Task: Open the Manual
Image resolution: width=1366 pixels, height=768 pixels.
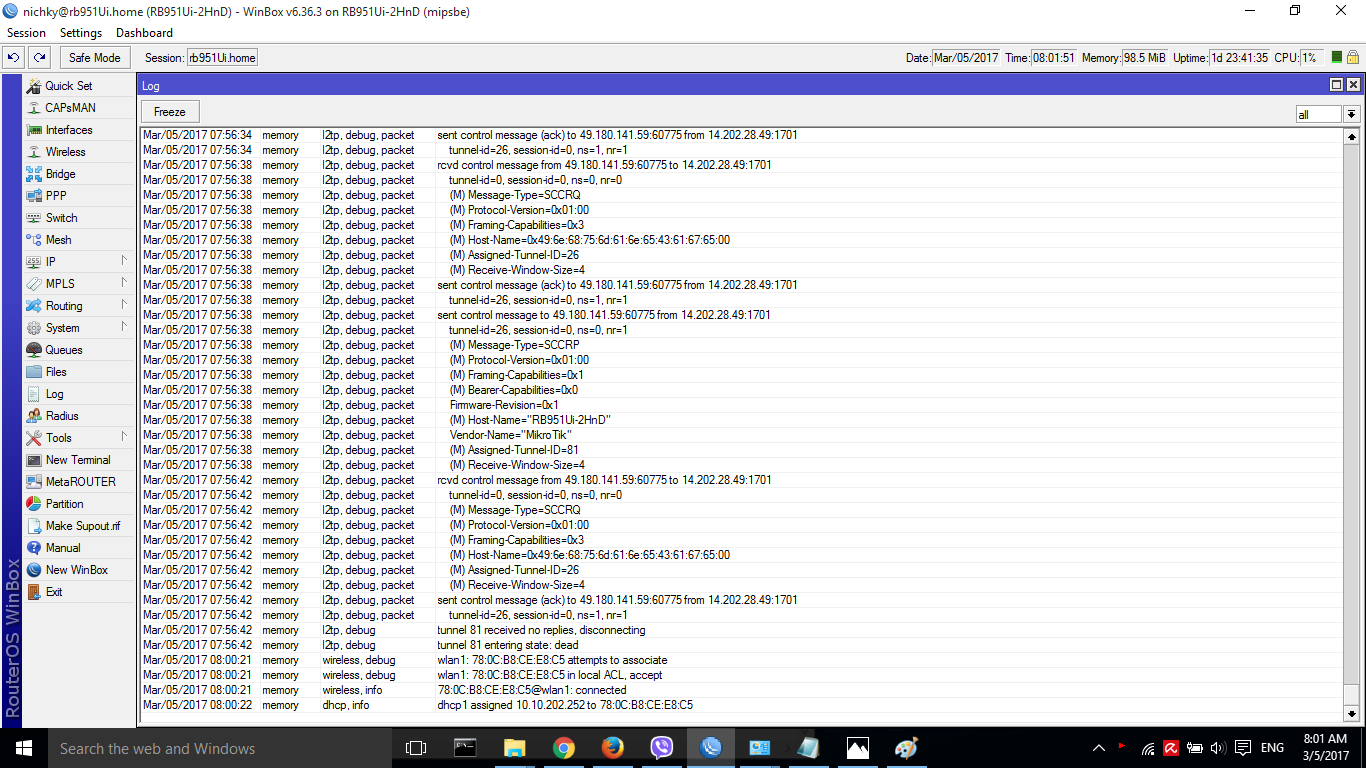Action: tap(63, 548)
